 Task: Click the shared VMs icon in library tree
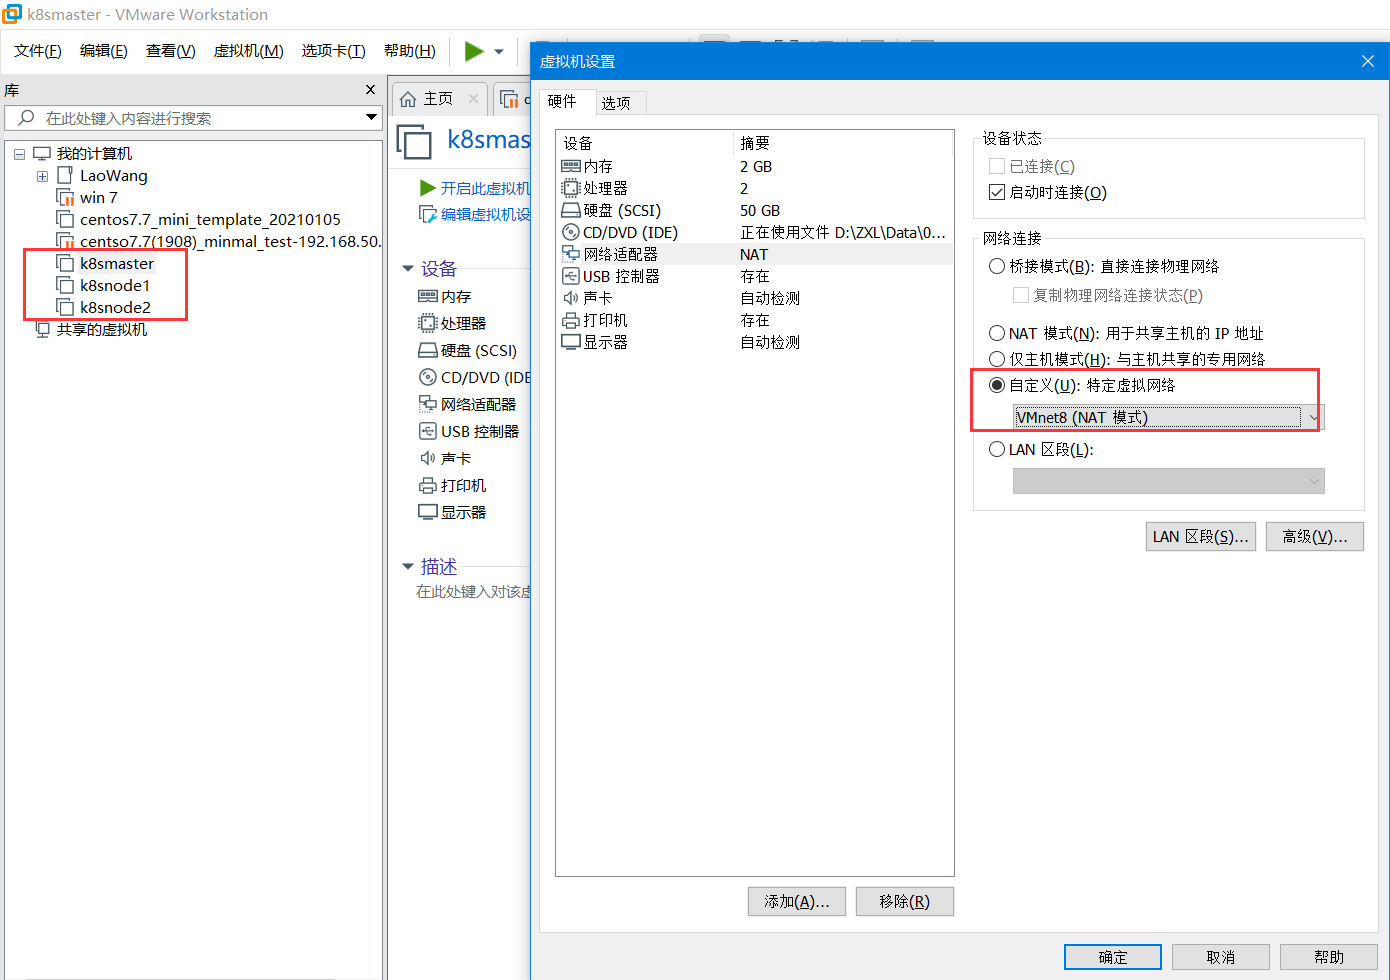pyautogui.click(x=43, y=329)
